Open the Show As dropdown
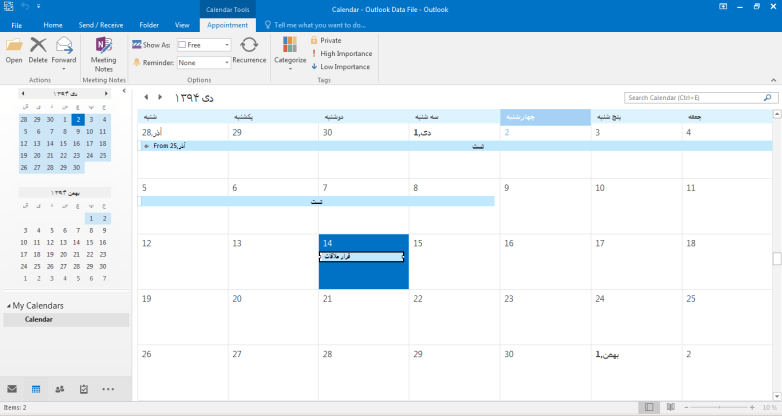This screenshot has height=416, width=782. (x=227, y=45)
